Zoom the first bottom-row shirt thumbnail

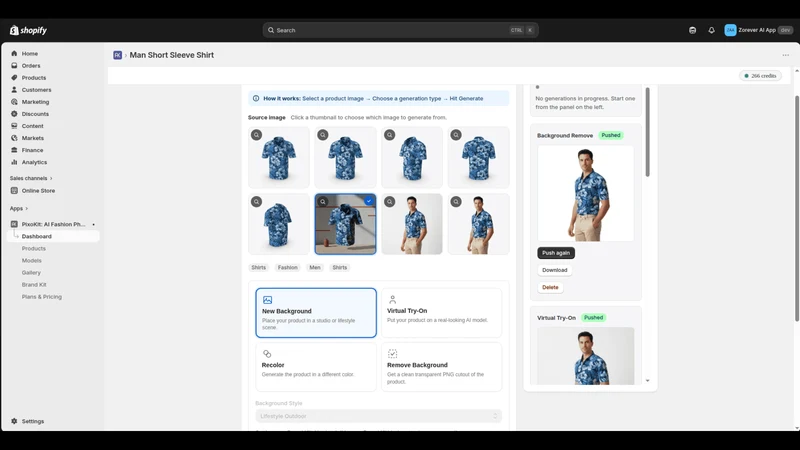coord(257,202)
